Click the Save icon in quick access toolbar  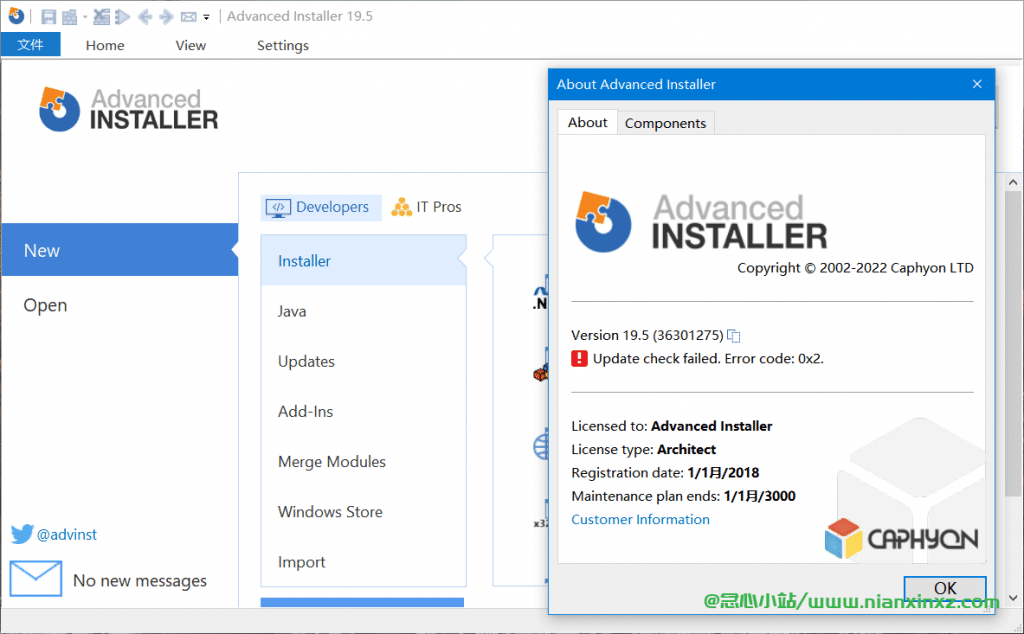[x=48, y=17]
